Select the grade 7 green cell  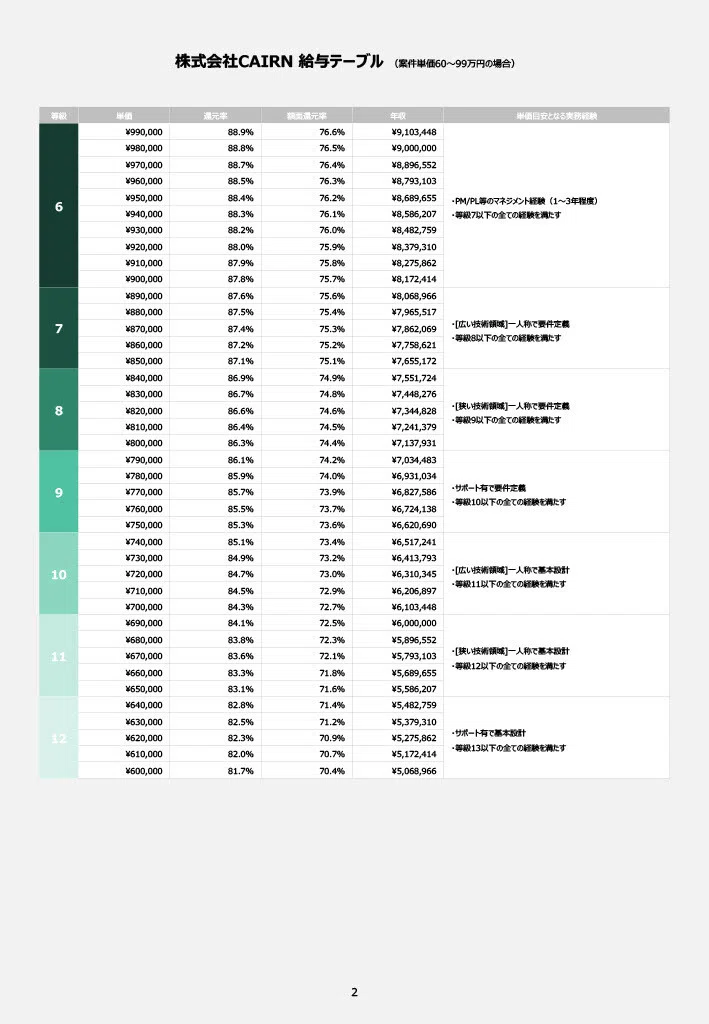point(59,328)
